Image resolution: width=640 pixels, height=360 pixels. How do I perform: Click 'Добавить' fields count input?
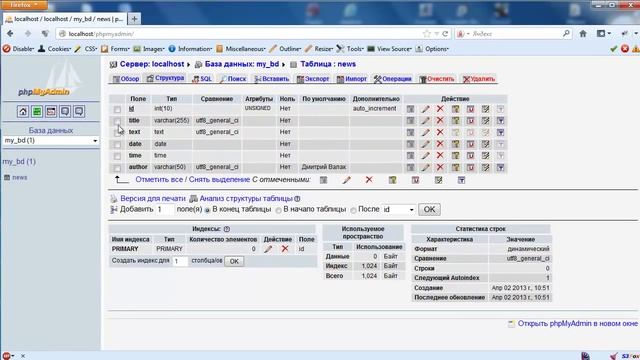click(165, 209)
